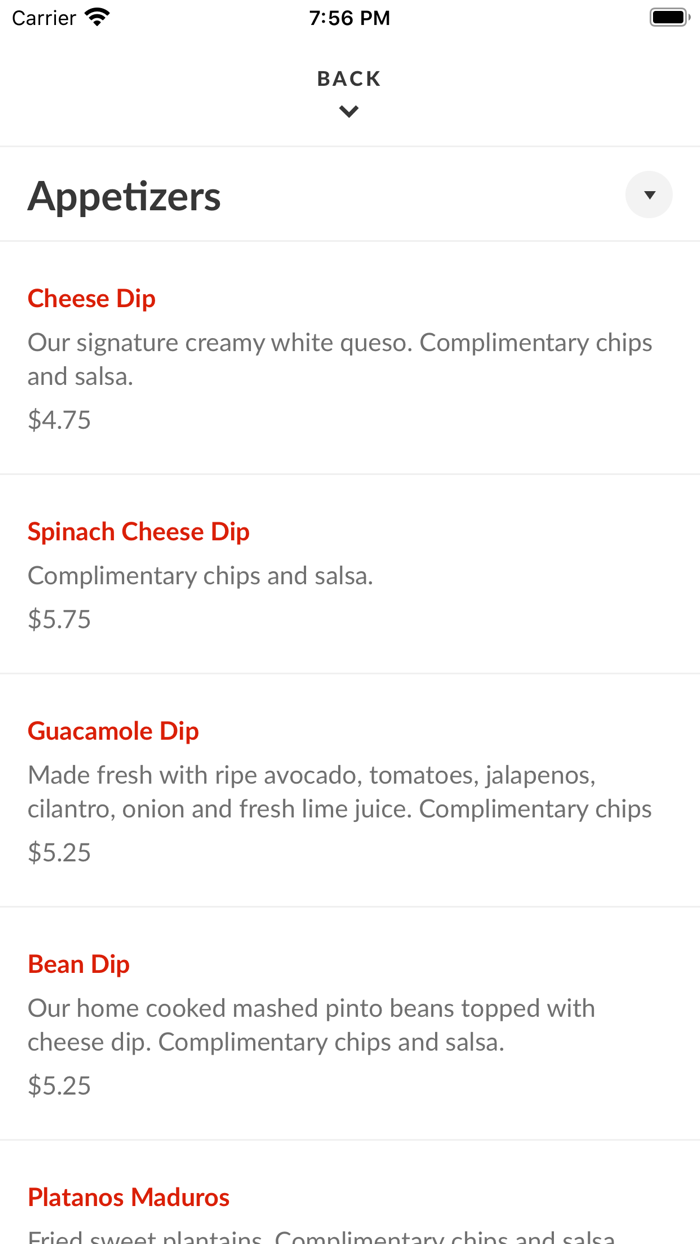Tap the $5.75 price for Spinach Cheese Dip
700x1244 pixels.
pyautogui.click(x=59, y=619)
